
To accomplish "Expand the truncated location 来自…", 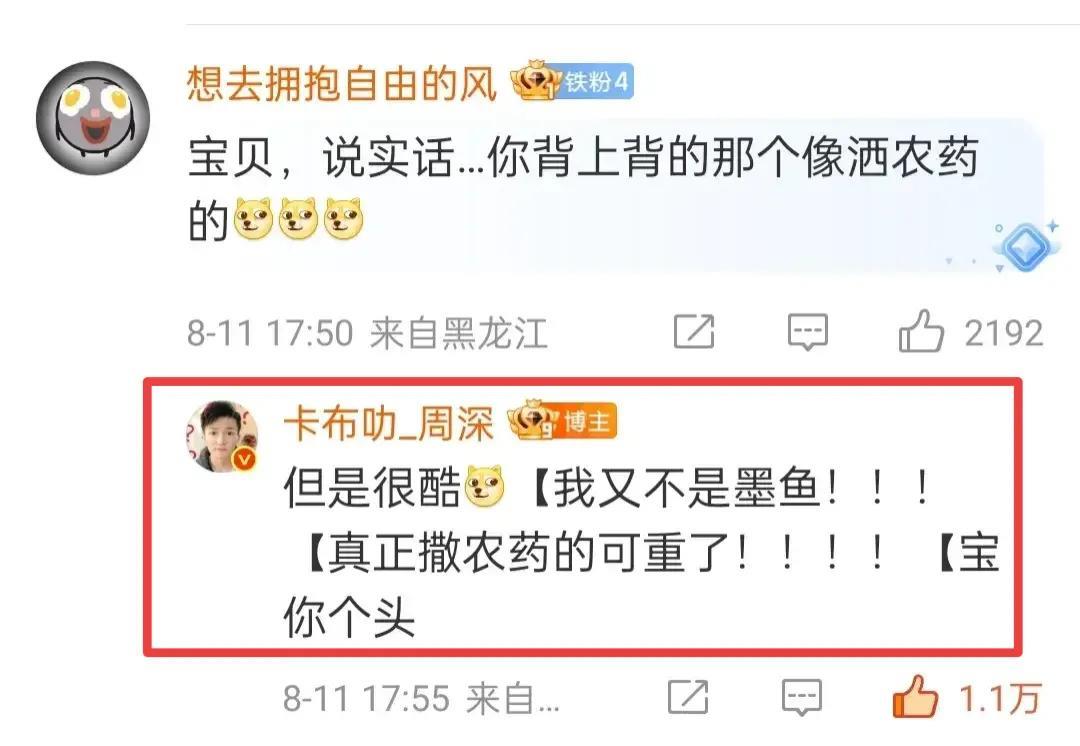I will click(512, 698).
